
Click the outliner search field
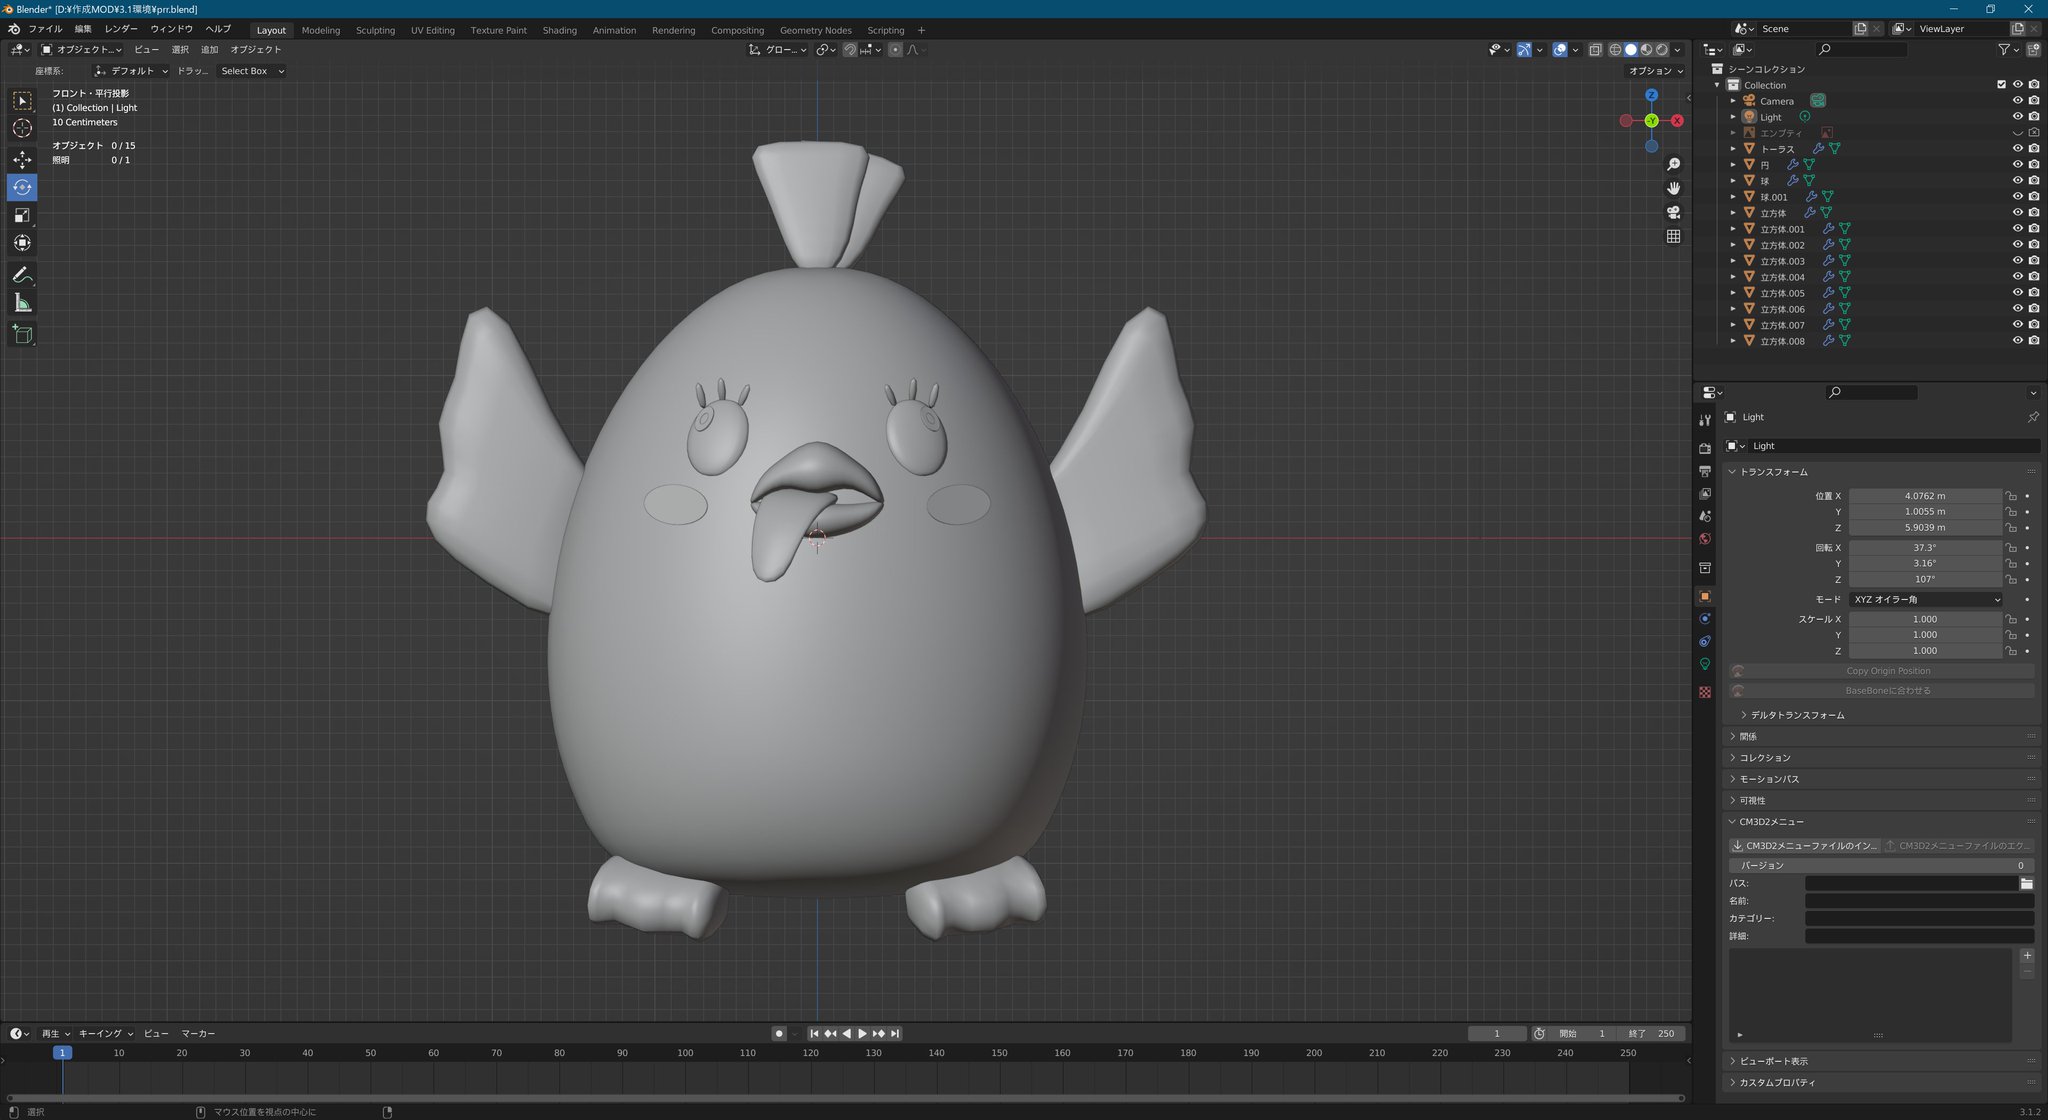click(1862, 49)
